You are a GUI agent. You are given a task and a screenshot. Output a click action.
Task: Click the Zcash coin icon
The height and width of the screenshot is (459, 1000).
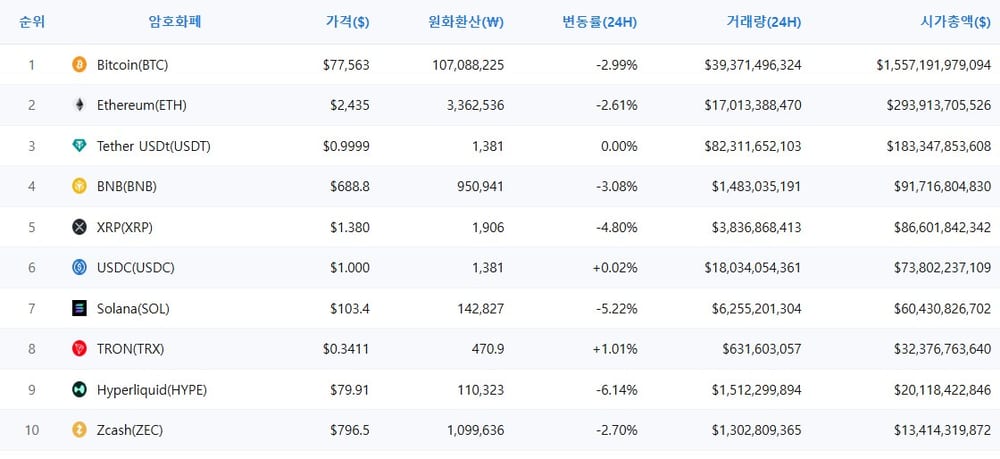(x=79, y=430)
